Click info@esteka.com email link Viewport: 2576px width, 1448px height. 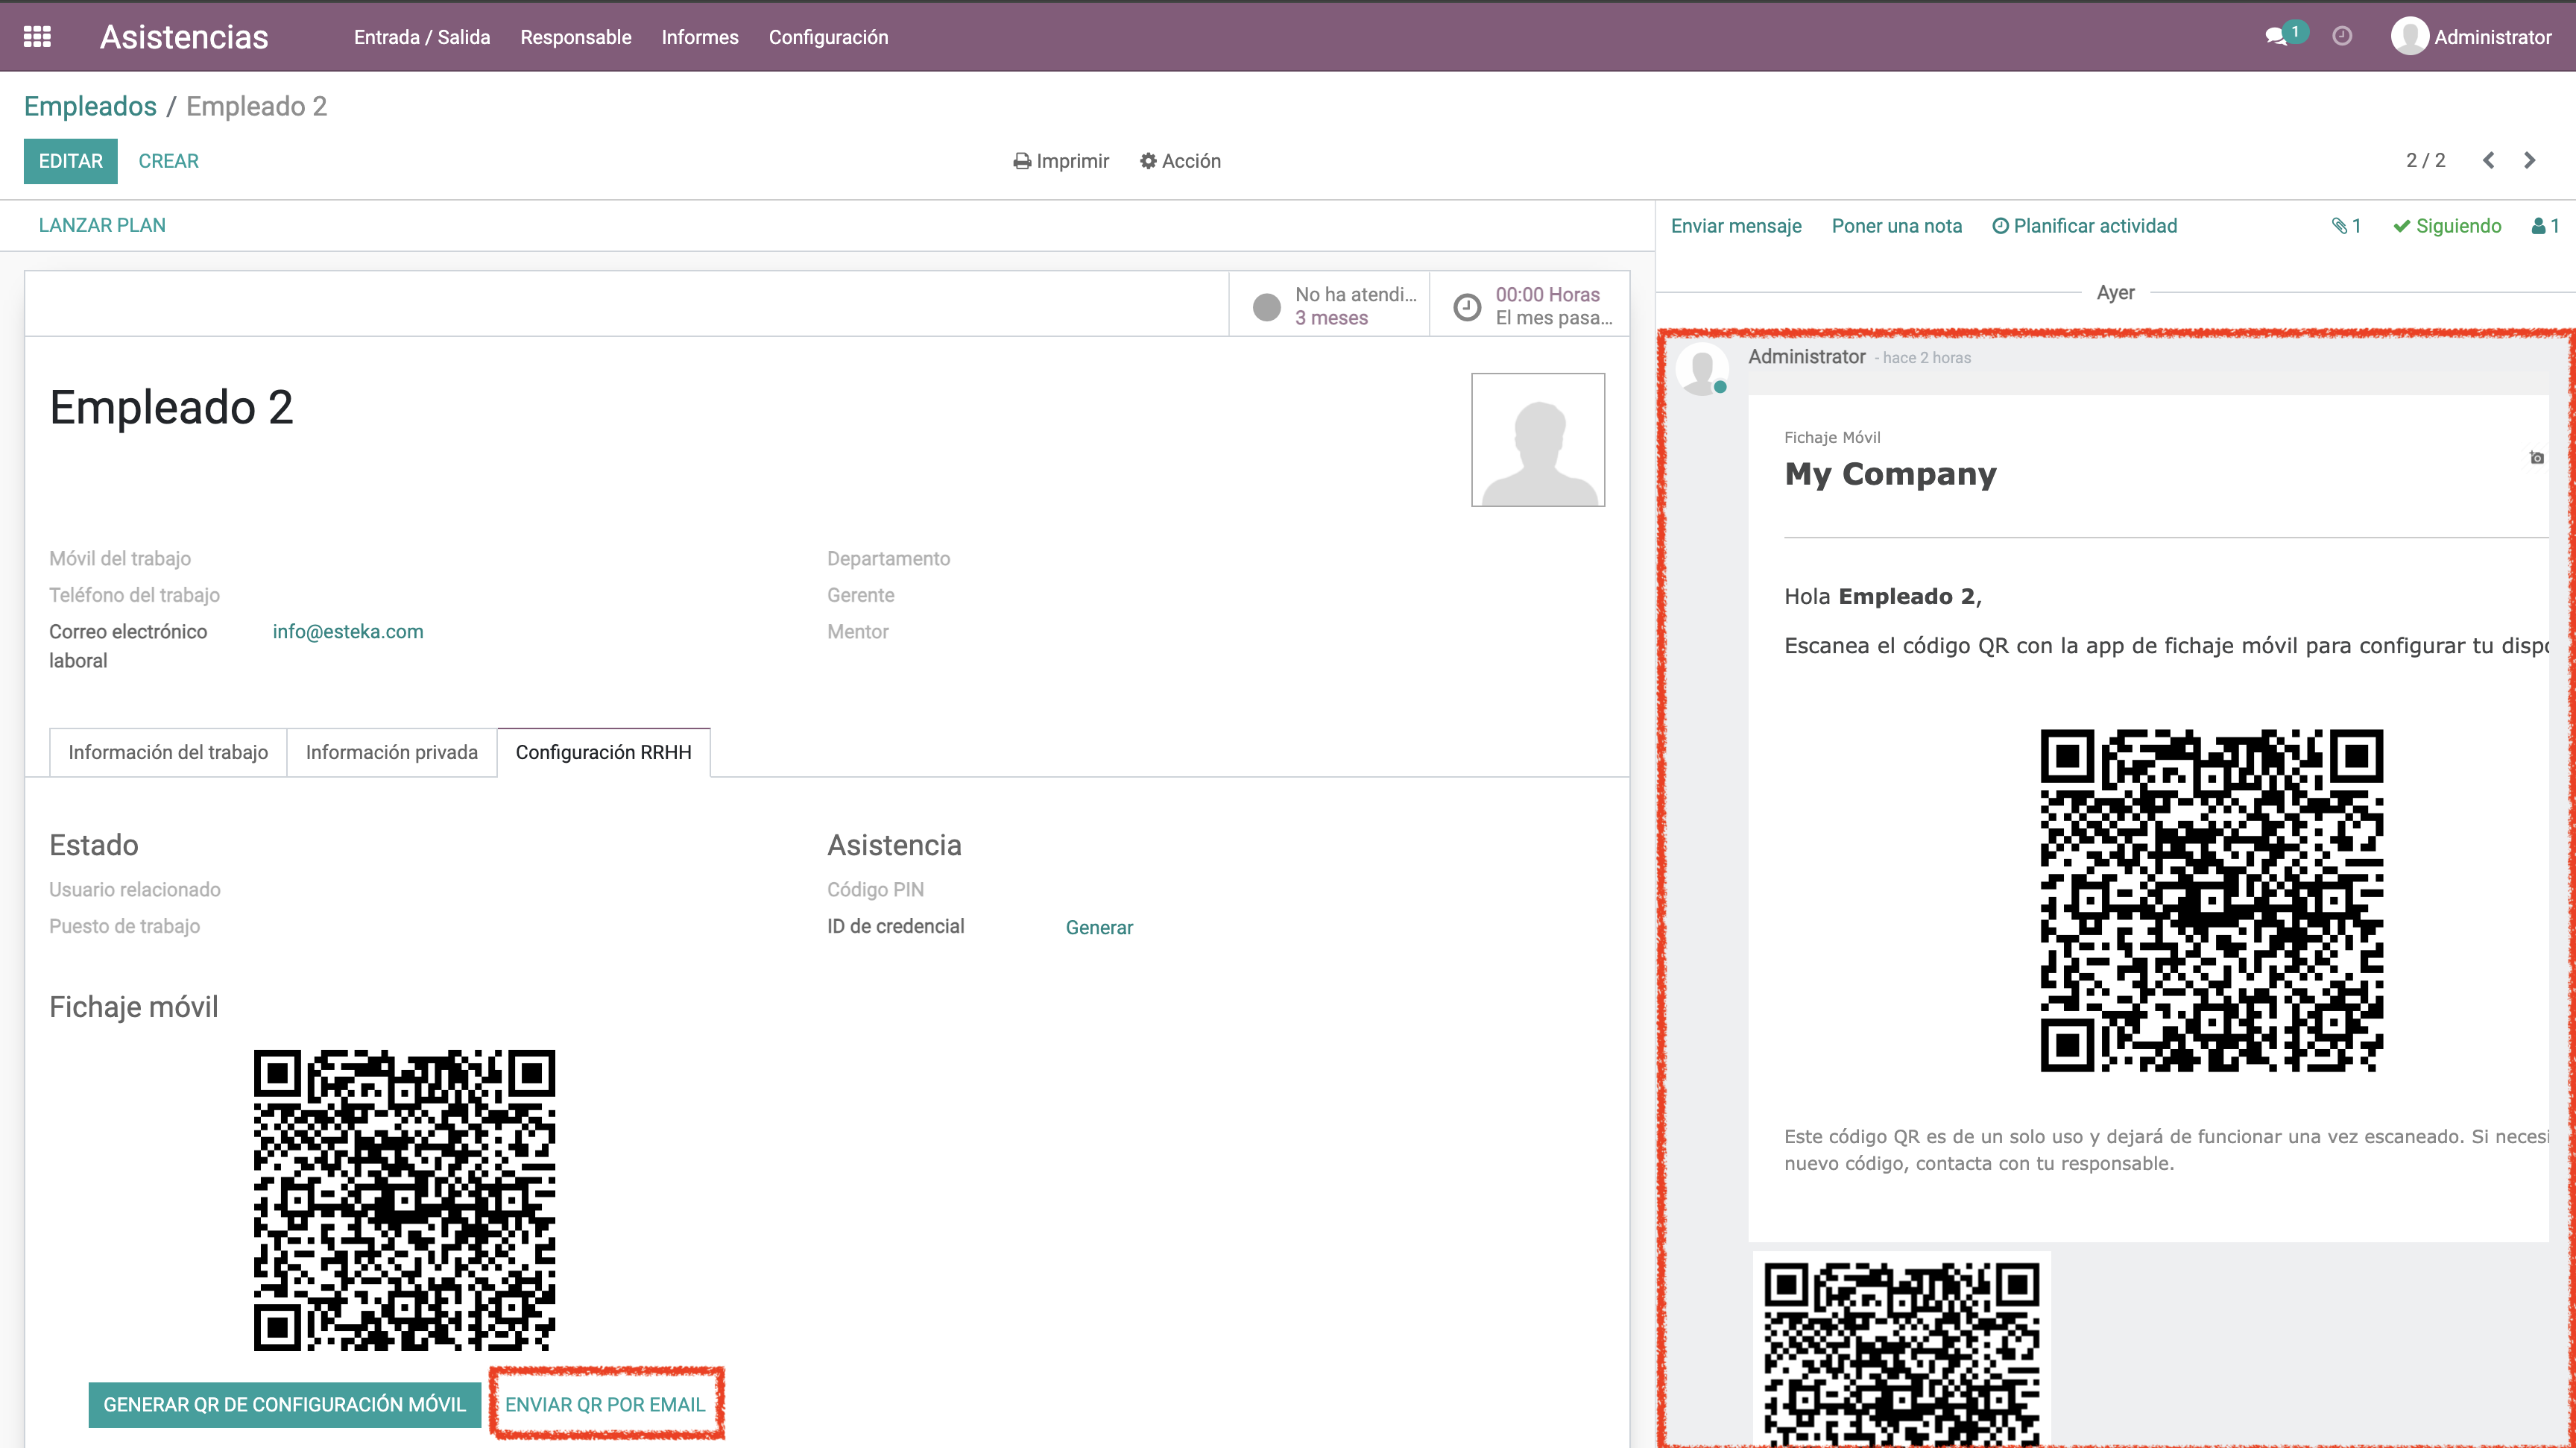[x=348, y=632]
